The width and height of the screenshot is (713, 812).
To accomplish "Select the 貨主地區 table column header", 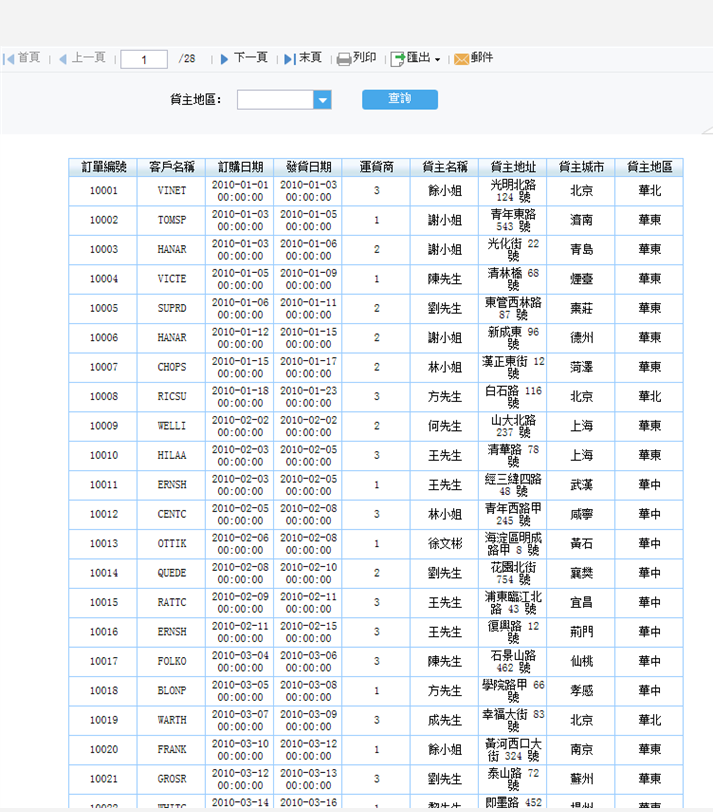I will point(649,167).
